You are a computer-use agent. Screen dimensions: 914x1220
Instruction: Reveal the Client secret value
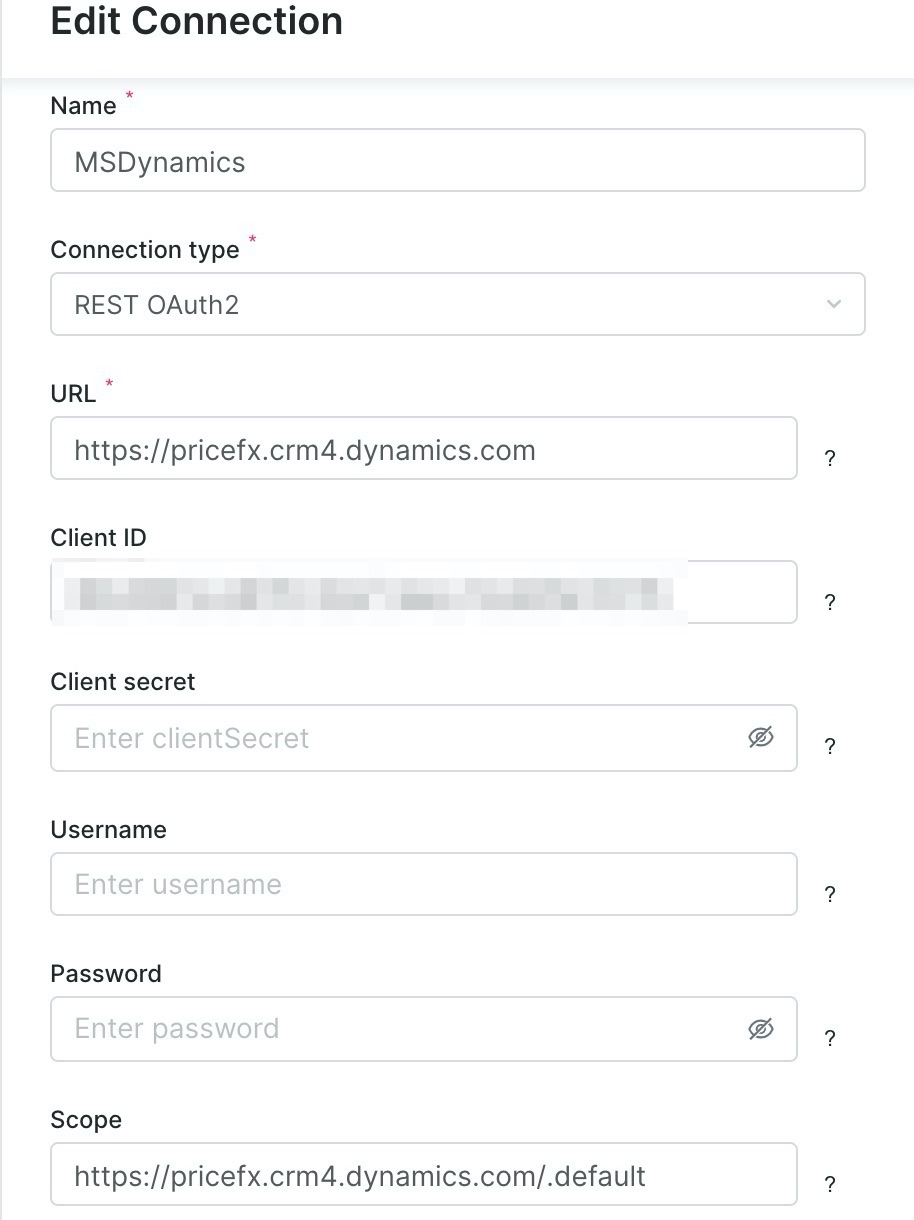761,738
